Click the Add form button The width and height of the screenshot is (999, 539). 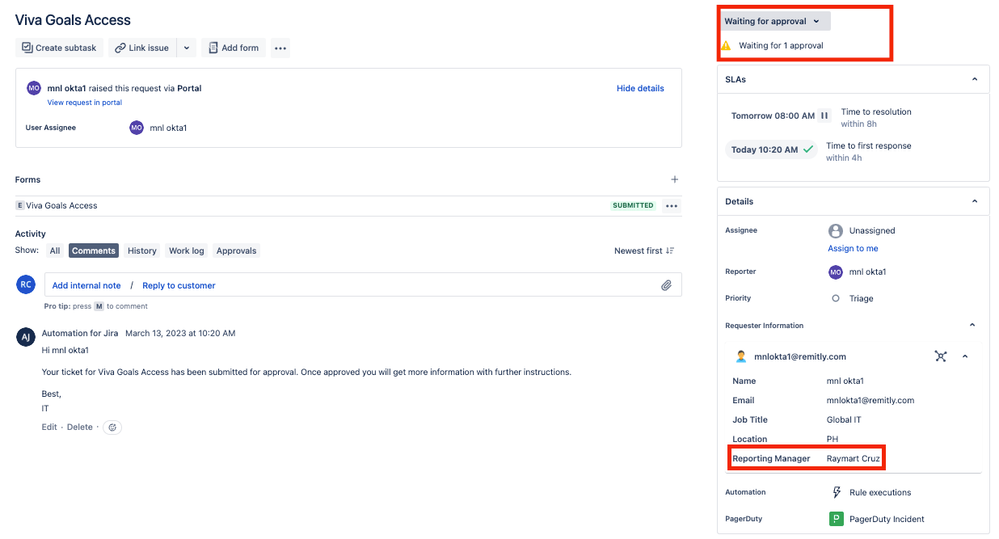(233, 48)
